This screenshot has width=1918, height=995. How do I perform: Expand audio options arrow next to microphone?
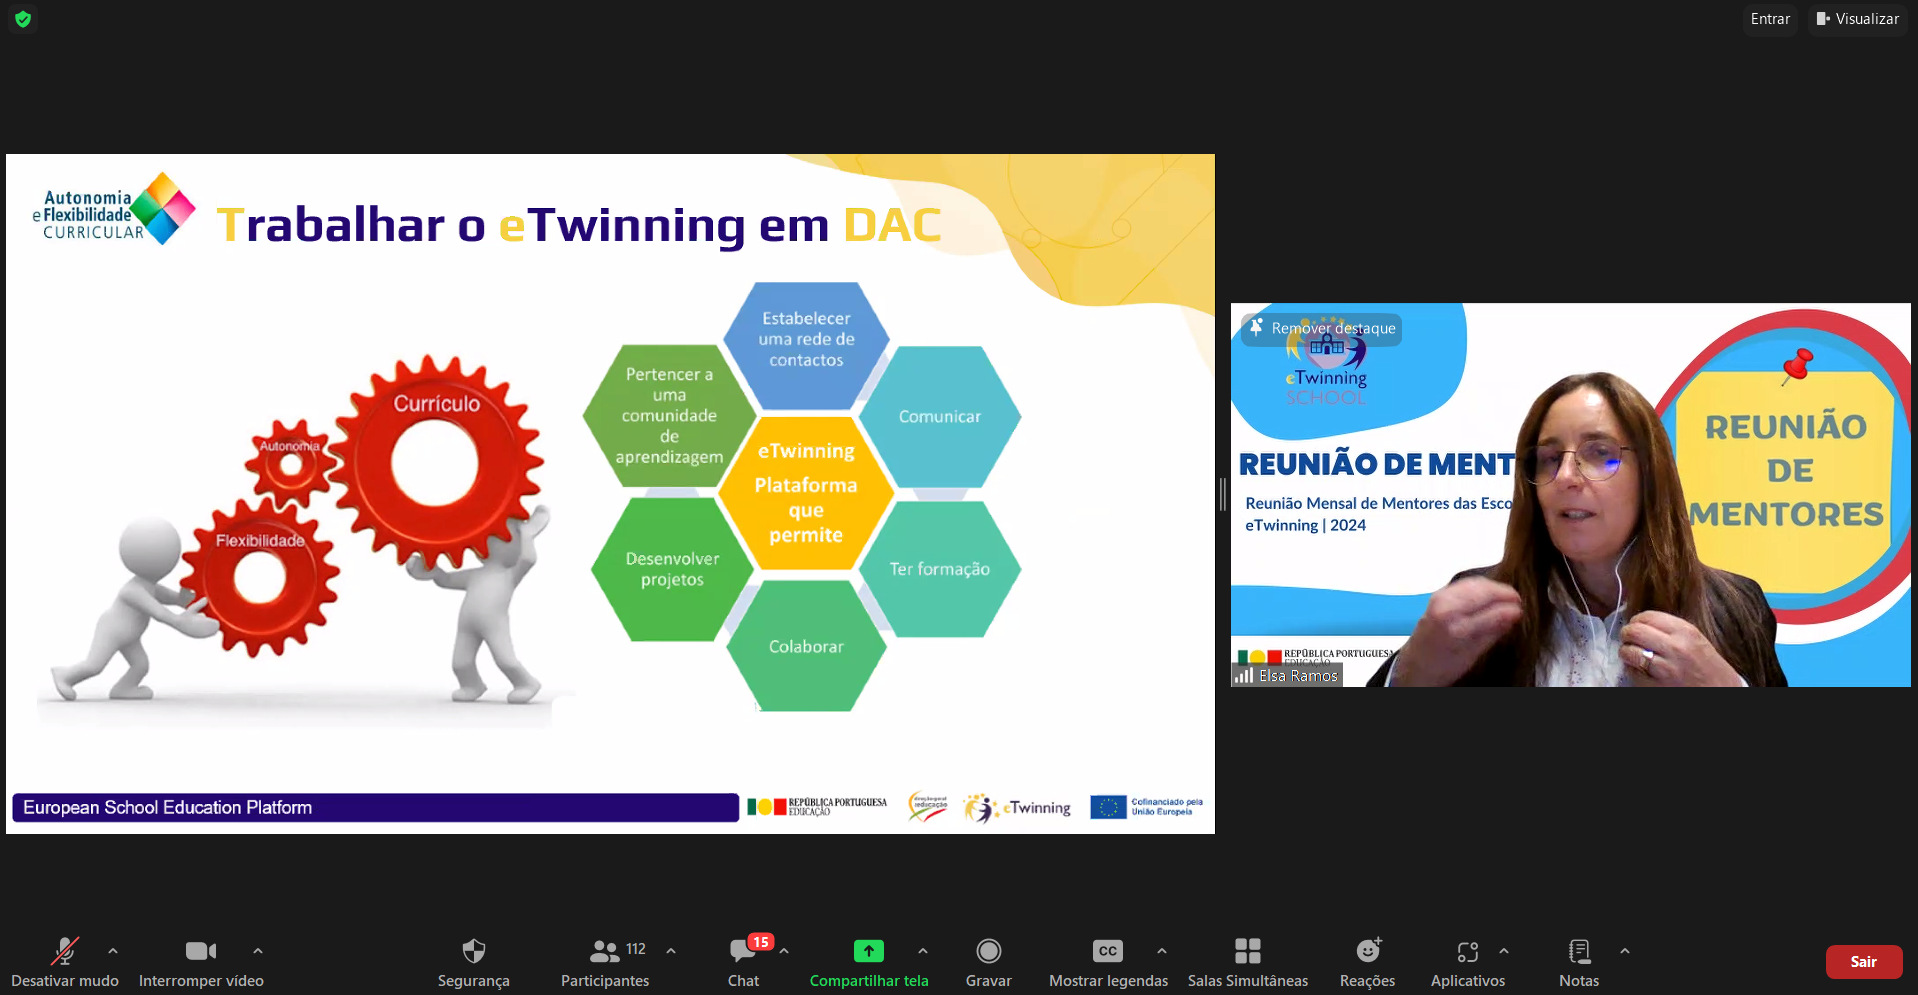pyautogui.click(x=113, y=951)
